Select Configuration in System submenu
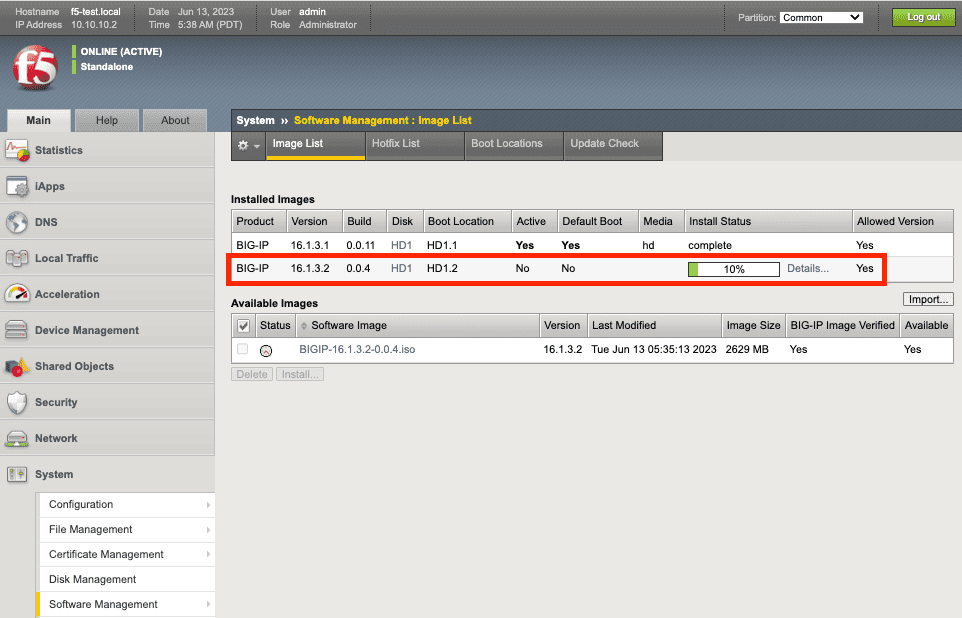The height and width of the screenshot is (618, 962). [127, 504]
